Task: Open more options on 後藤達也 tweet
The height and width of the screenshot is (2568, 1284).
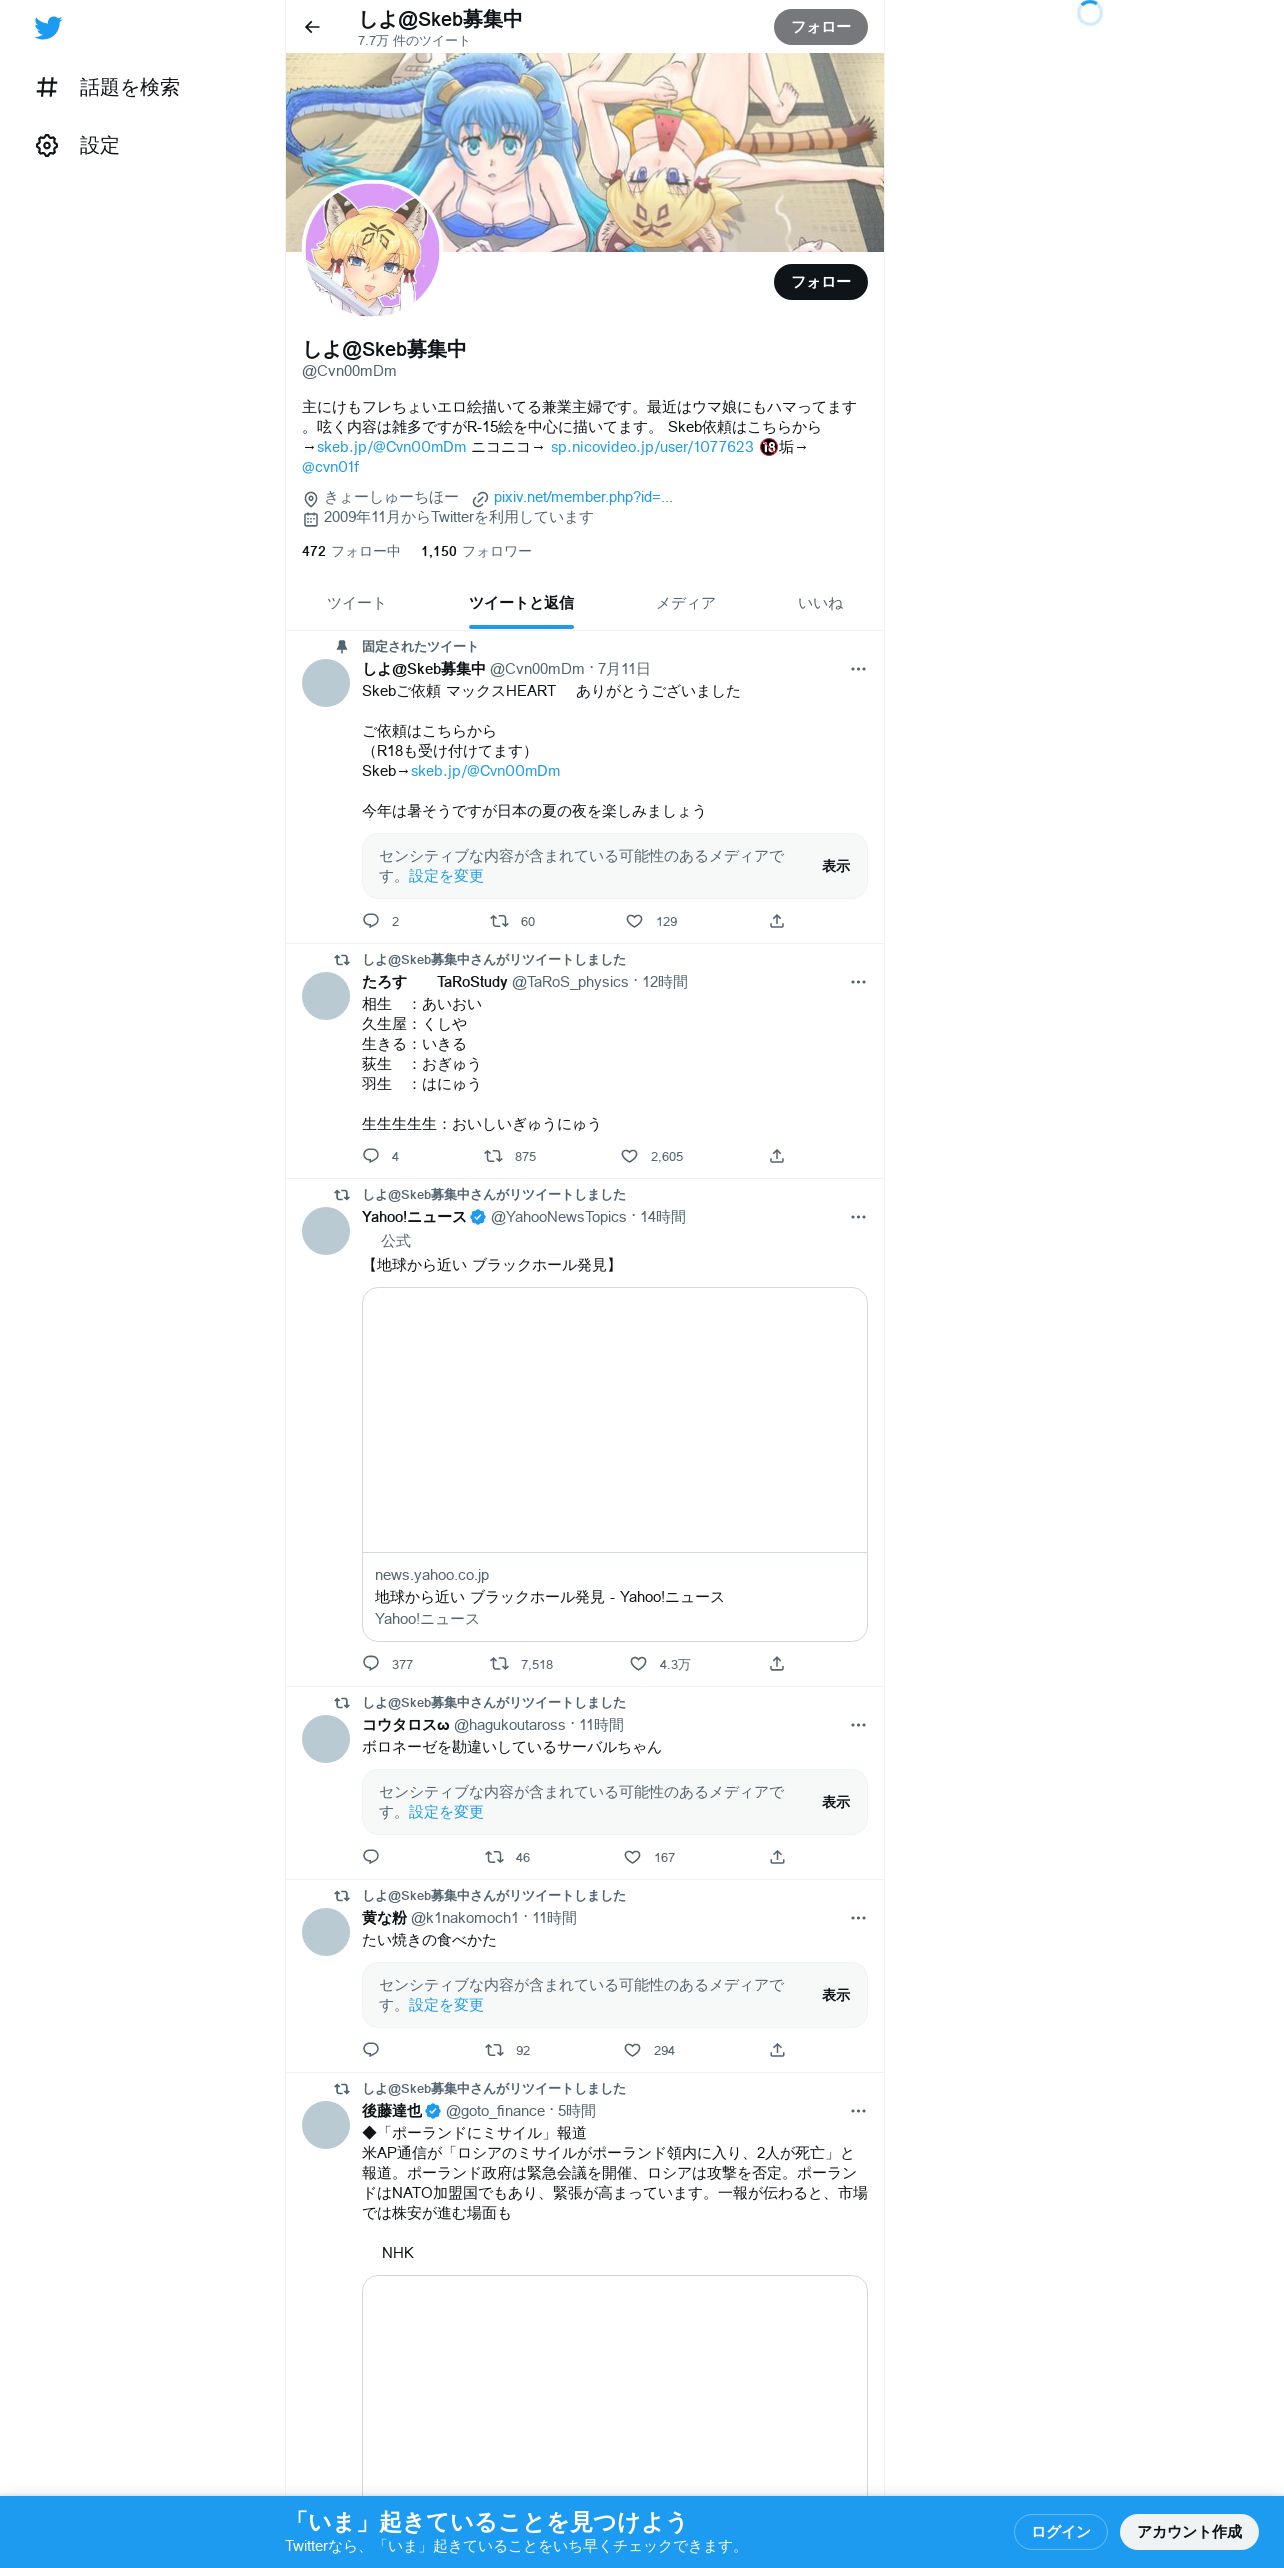Action: click(x=858, y=2111)
